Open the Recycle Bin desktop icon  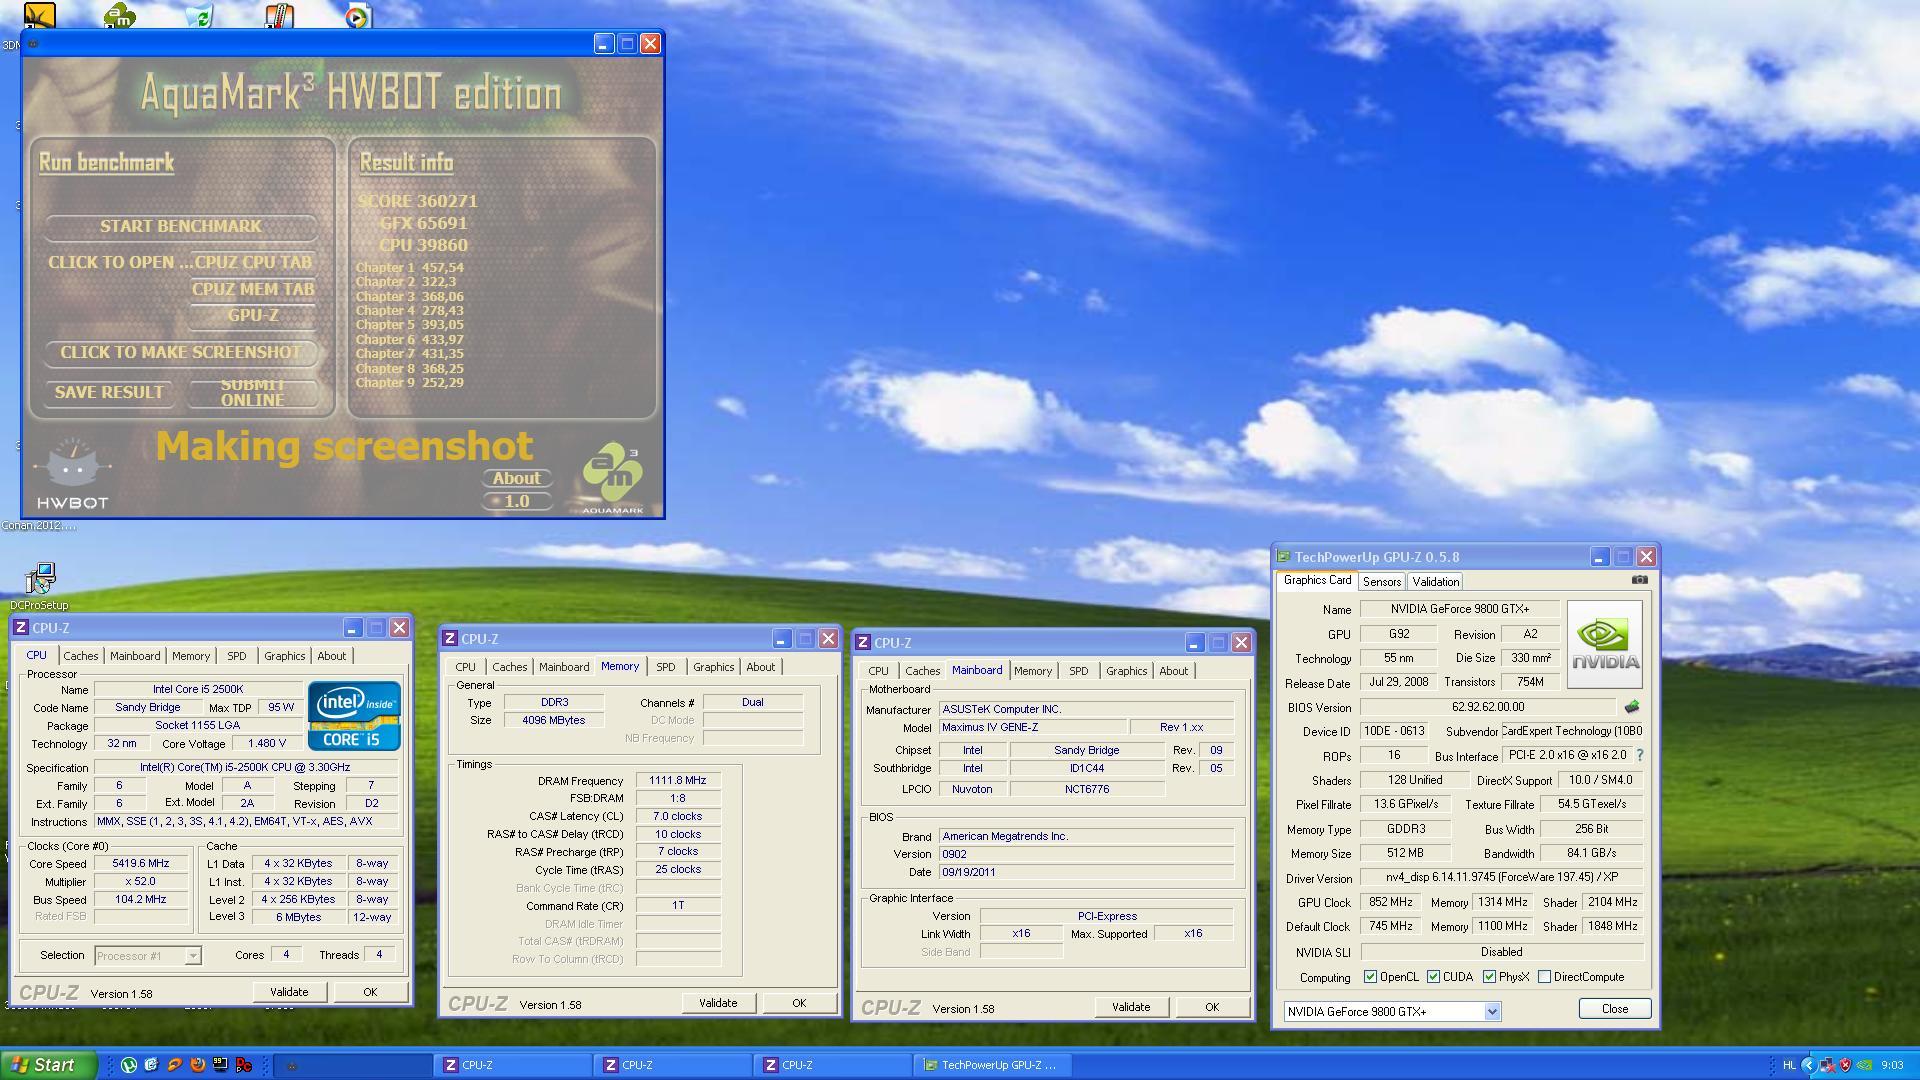tap(199, 15)
